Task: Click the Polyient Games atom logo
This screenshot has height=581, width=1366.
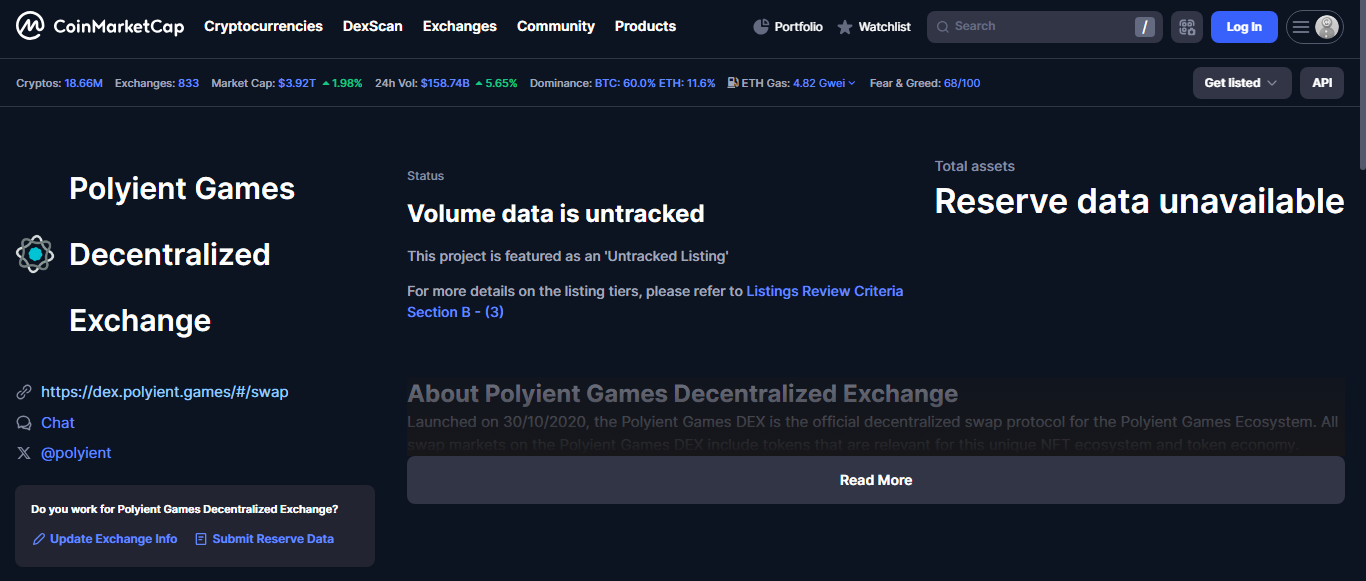Action: point(35,254)
